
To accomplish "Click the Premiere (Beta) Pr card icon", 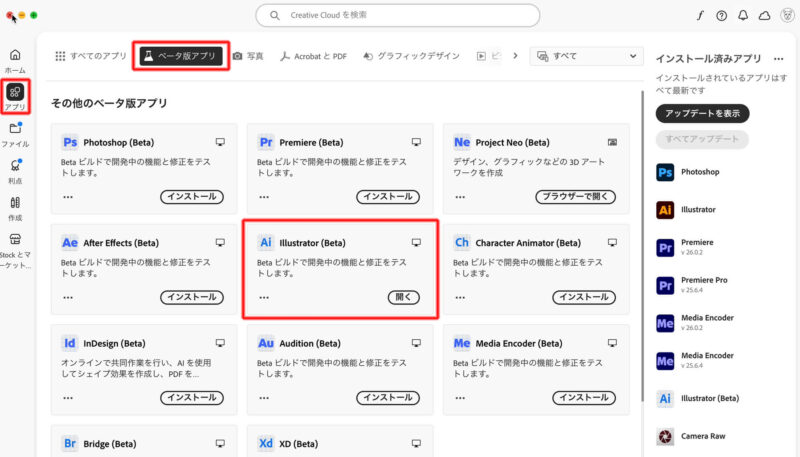I will (266, 142).
